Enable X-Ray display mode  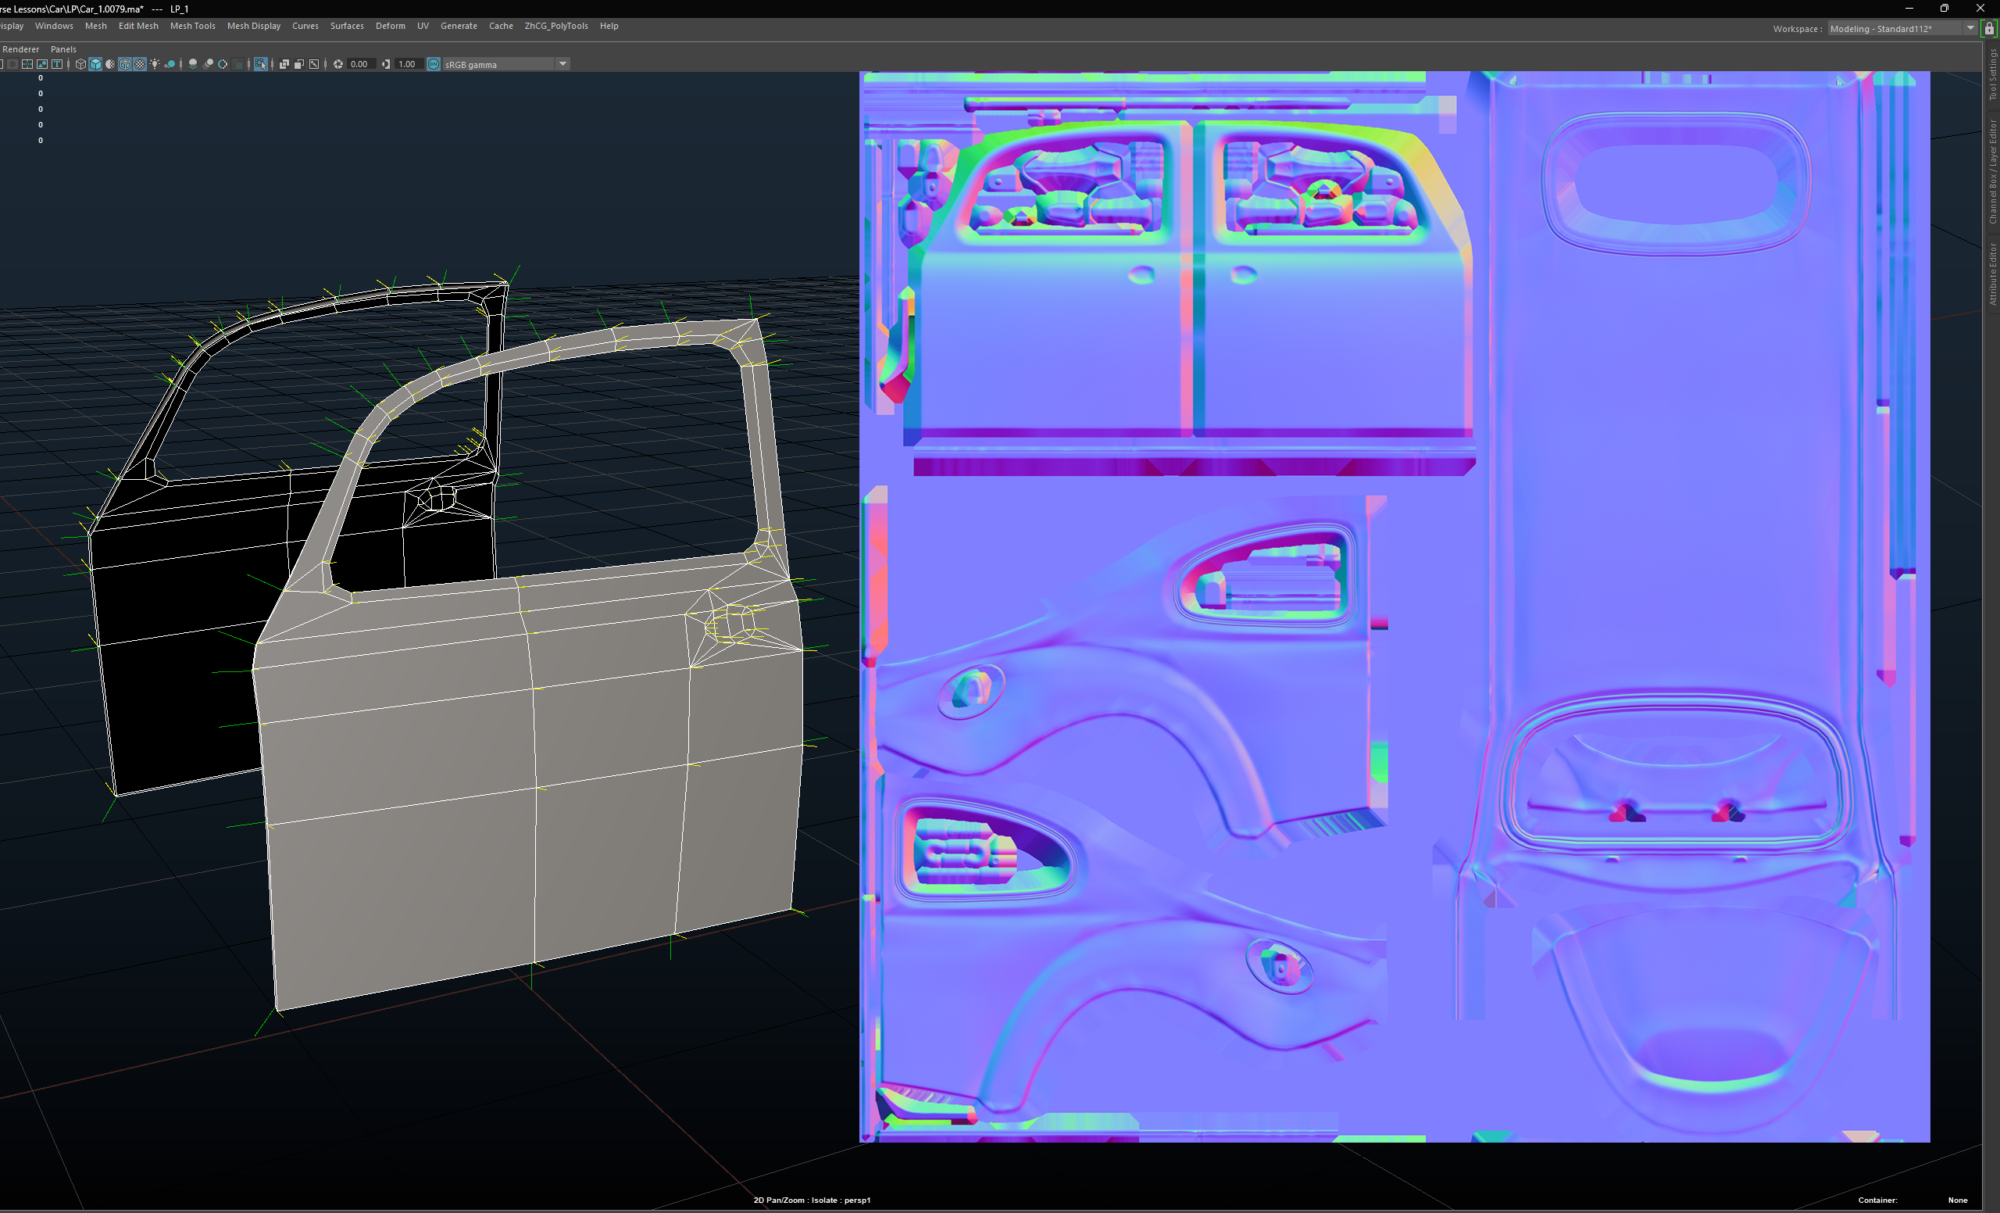[x=284, y=64]
